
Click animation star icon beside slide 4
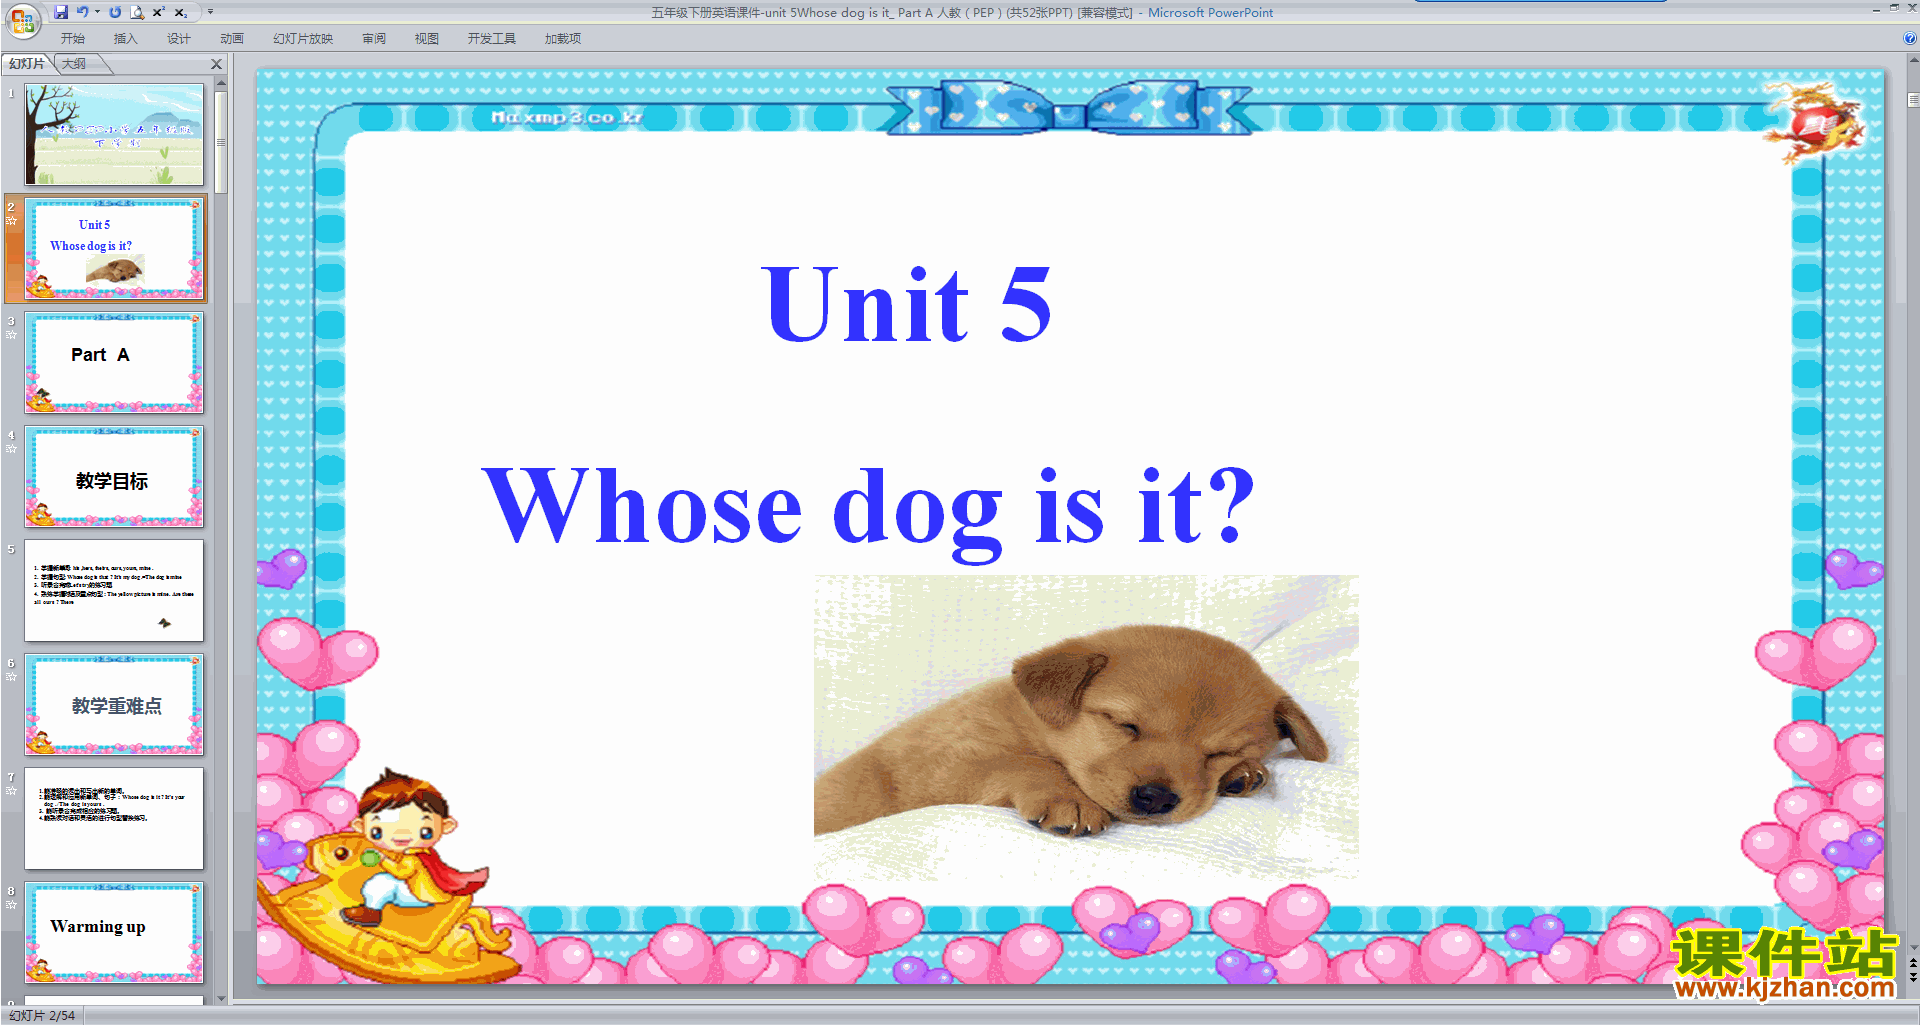point(12,449)
